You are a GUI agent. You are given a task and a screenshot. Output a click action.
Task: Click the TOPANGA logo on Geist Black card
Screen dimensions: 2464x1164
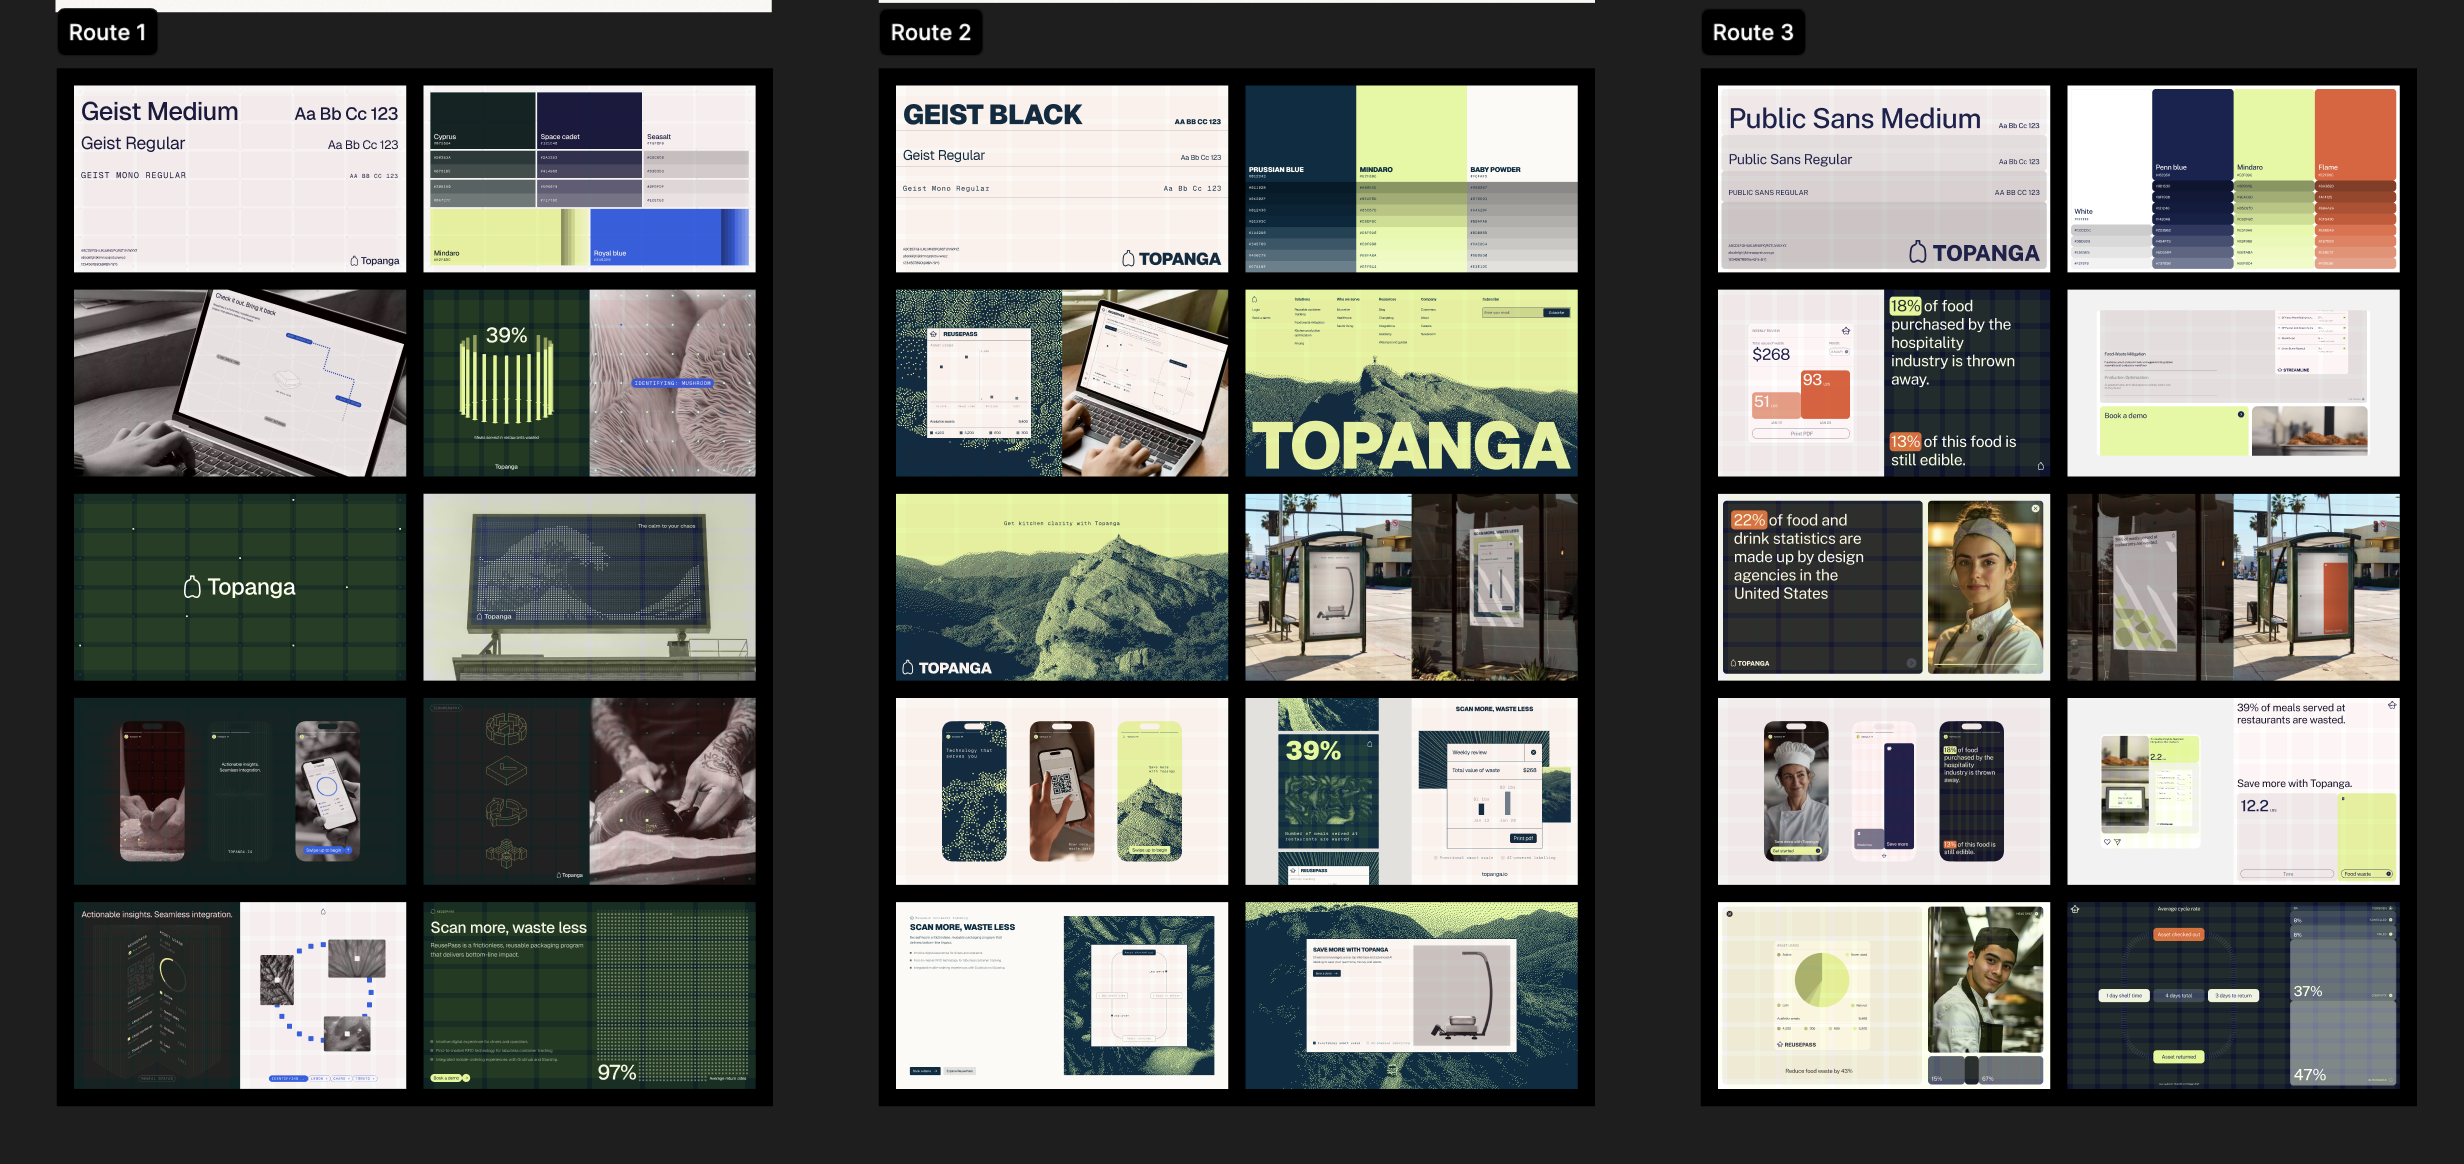click(x=1171, y=259)
